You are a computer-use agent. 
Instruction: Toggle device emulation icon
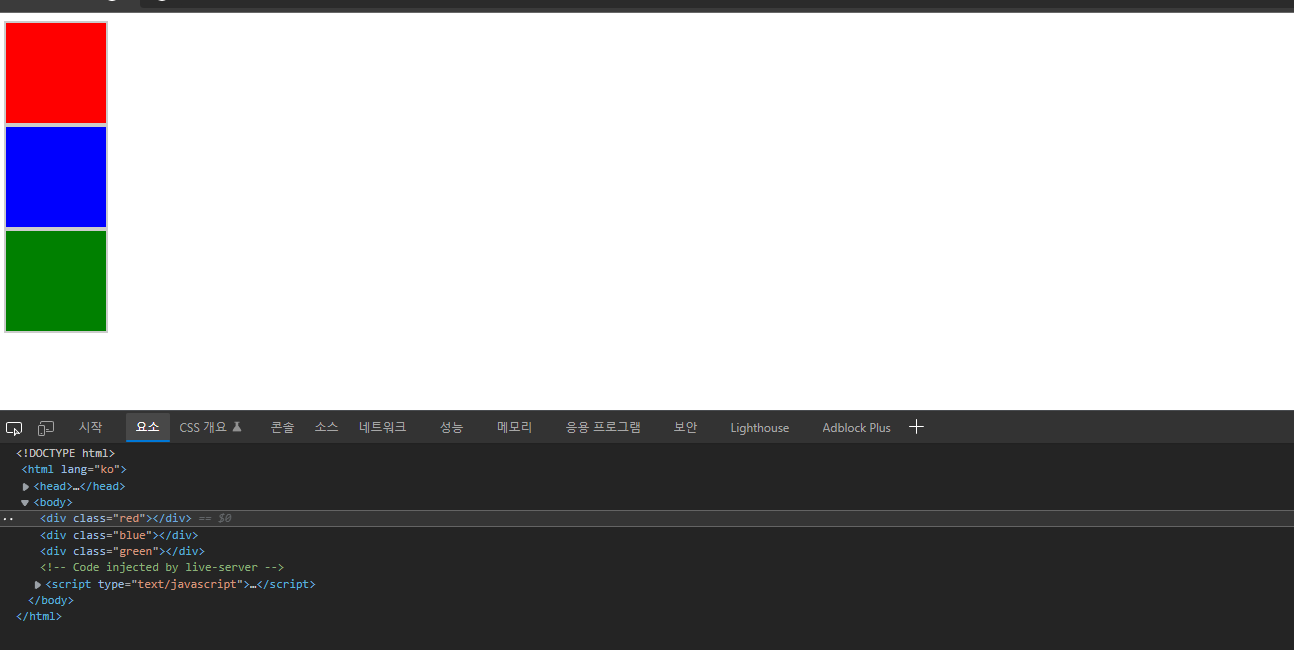tap(46, 428)
